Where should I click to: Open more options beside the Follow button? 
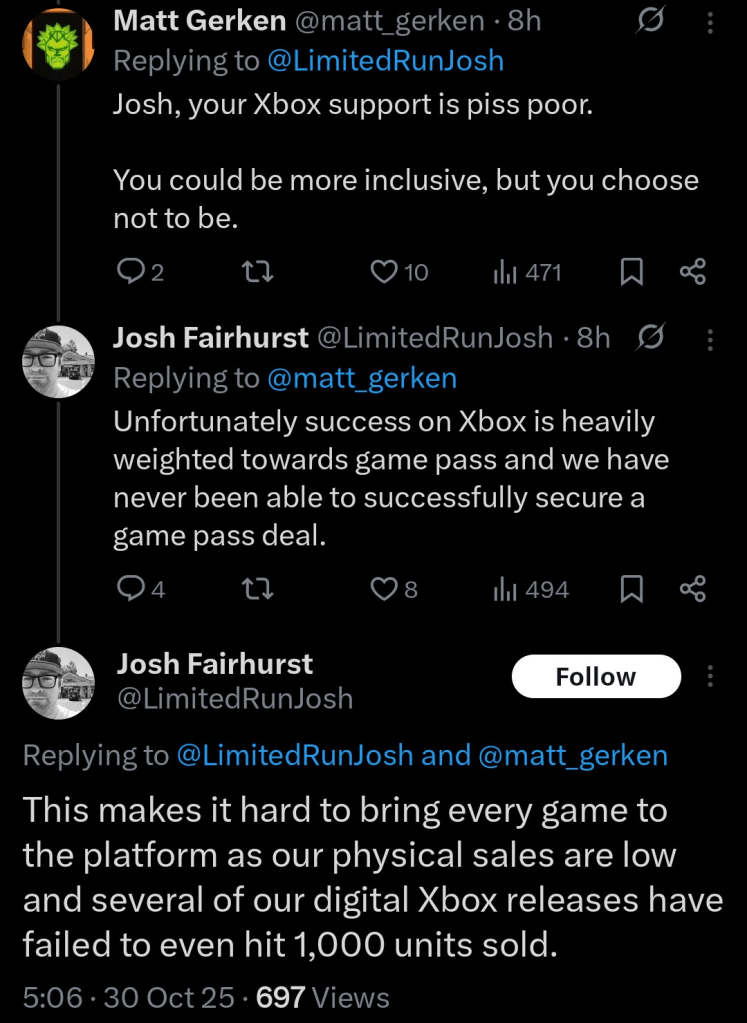[x=710, y=677]
